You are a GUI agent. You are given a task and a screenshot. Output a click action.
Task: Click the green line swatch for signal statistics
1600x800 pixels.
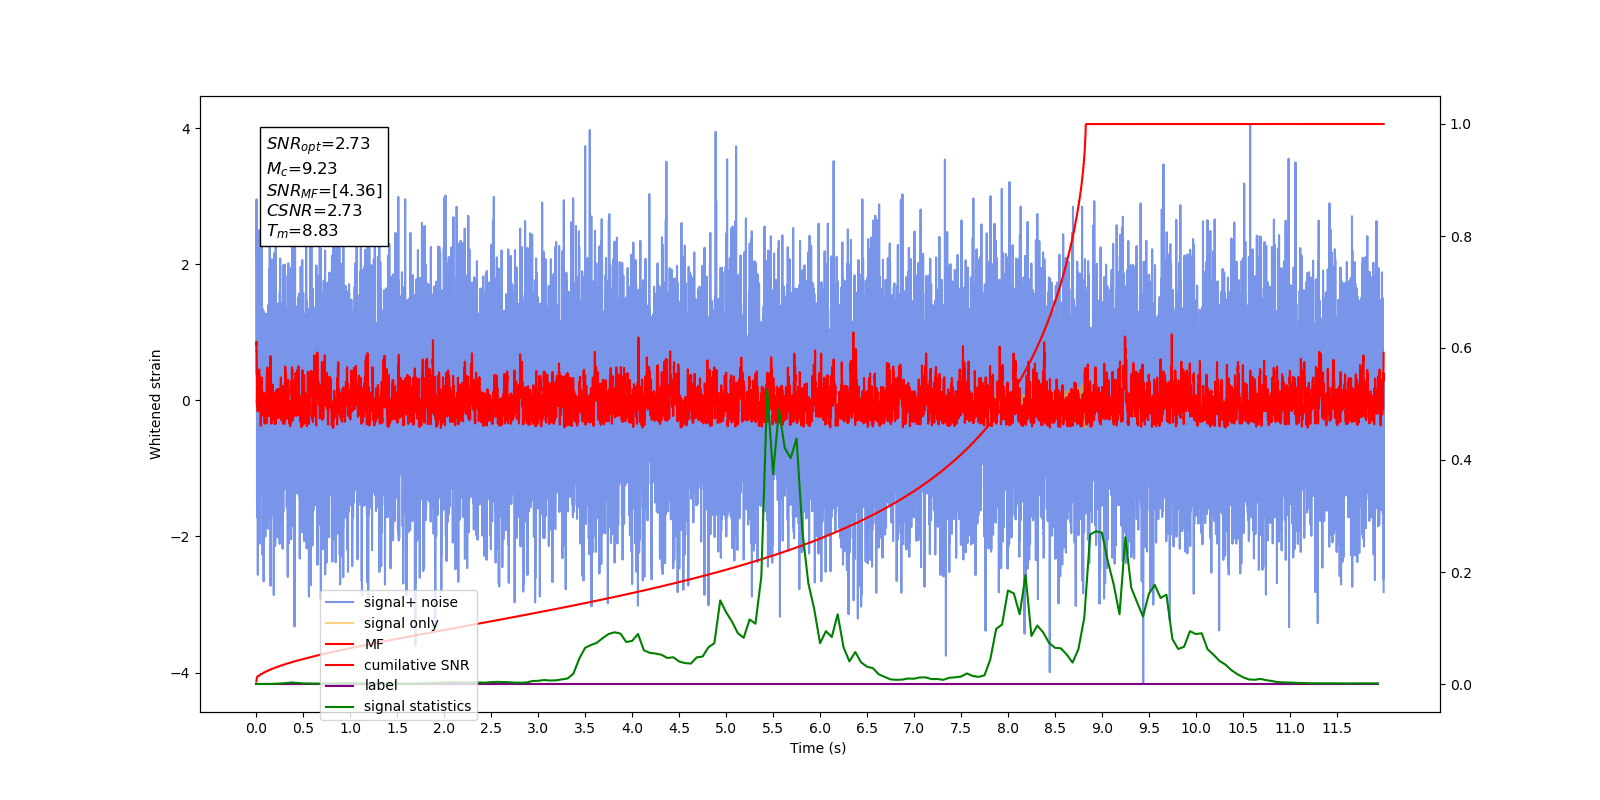[340, 706]
